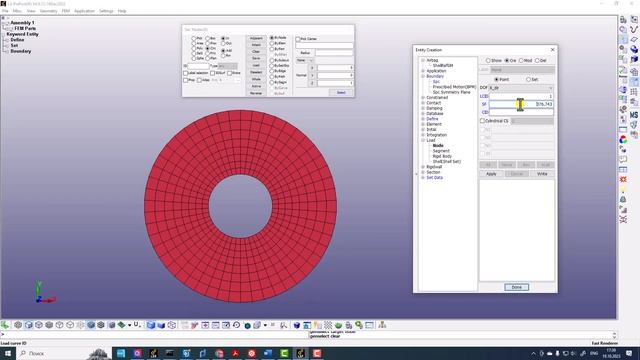Click the Windows Start button
Viewport: 640px width, 360px height.
8,353
